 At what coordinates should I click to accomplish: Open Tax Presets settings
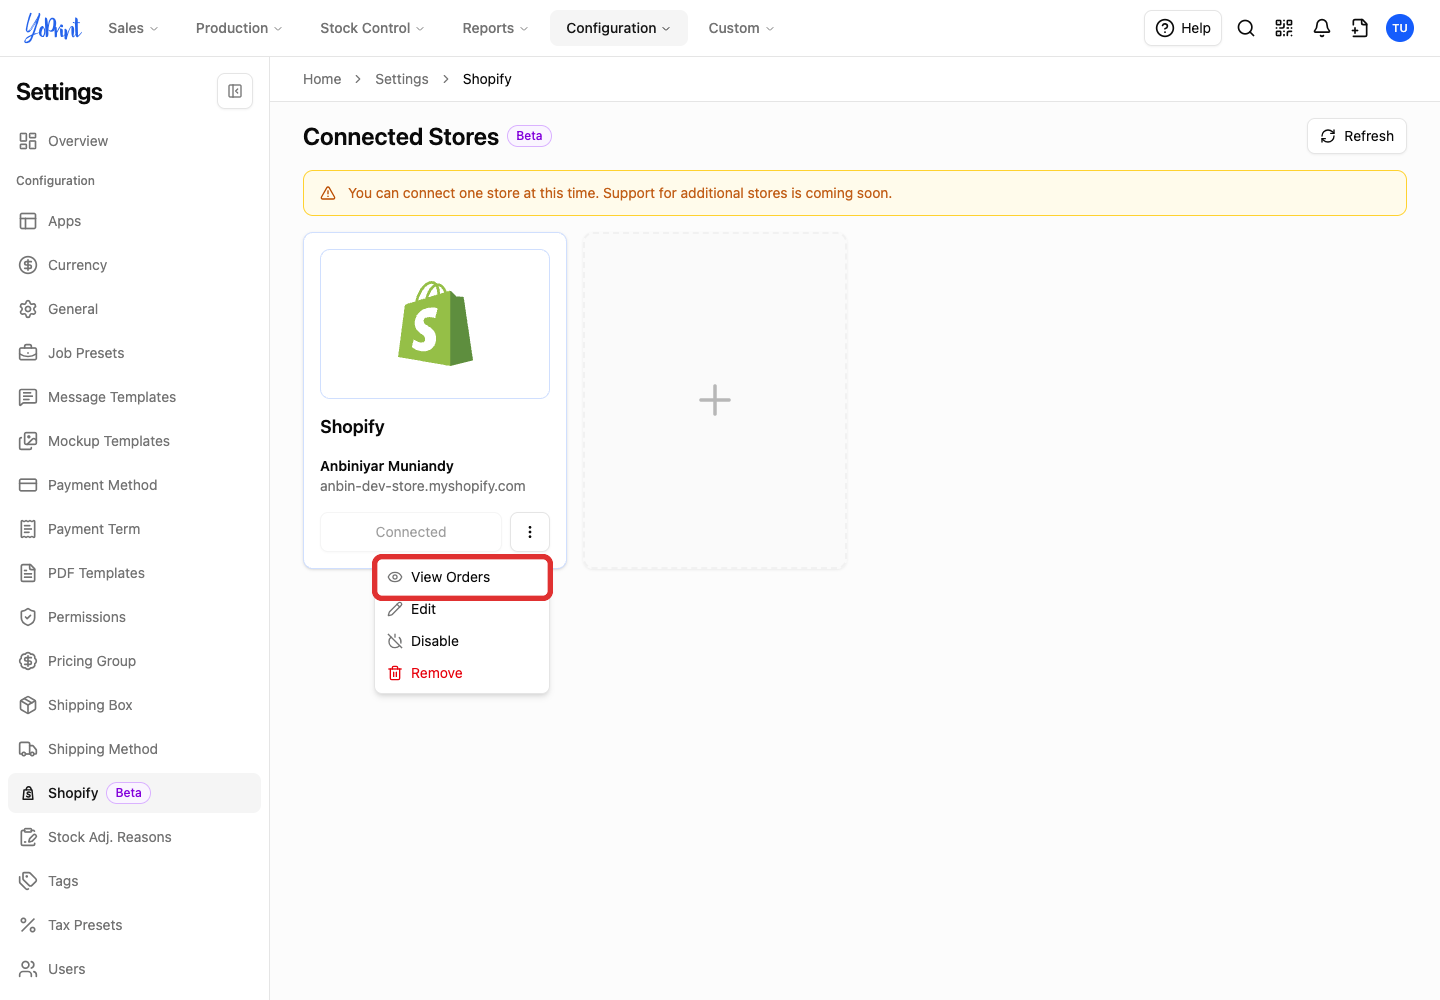pos(134,925)
